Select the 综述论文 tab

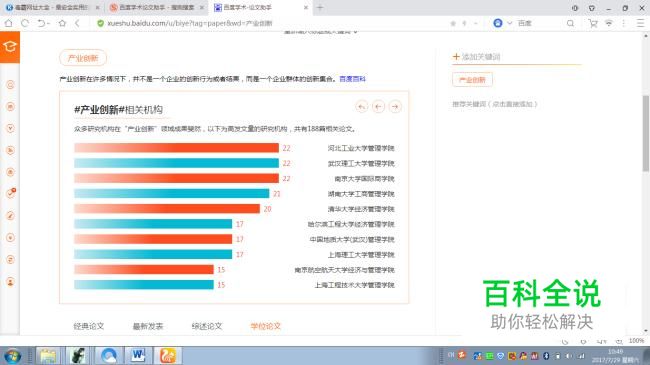point(207,326)
